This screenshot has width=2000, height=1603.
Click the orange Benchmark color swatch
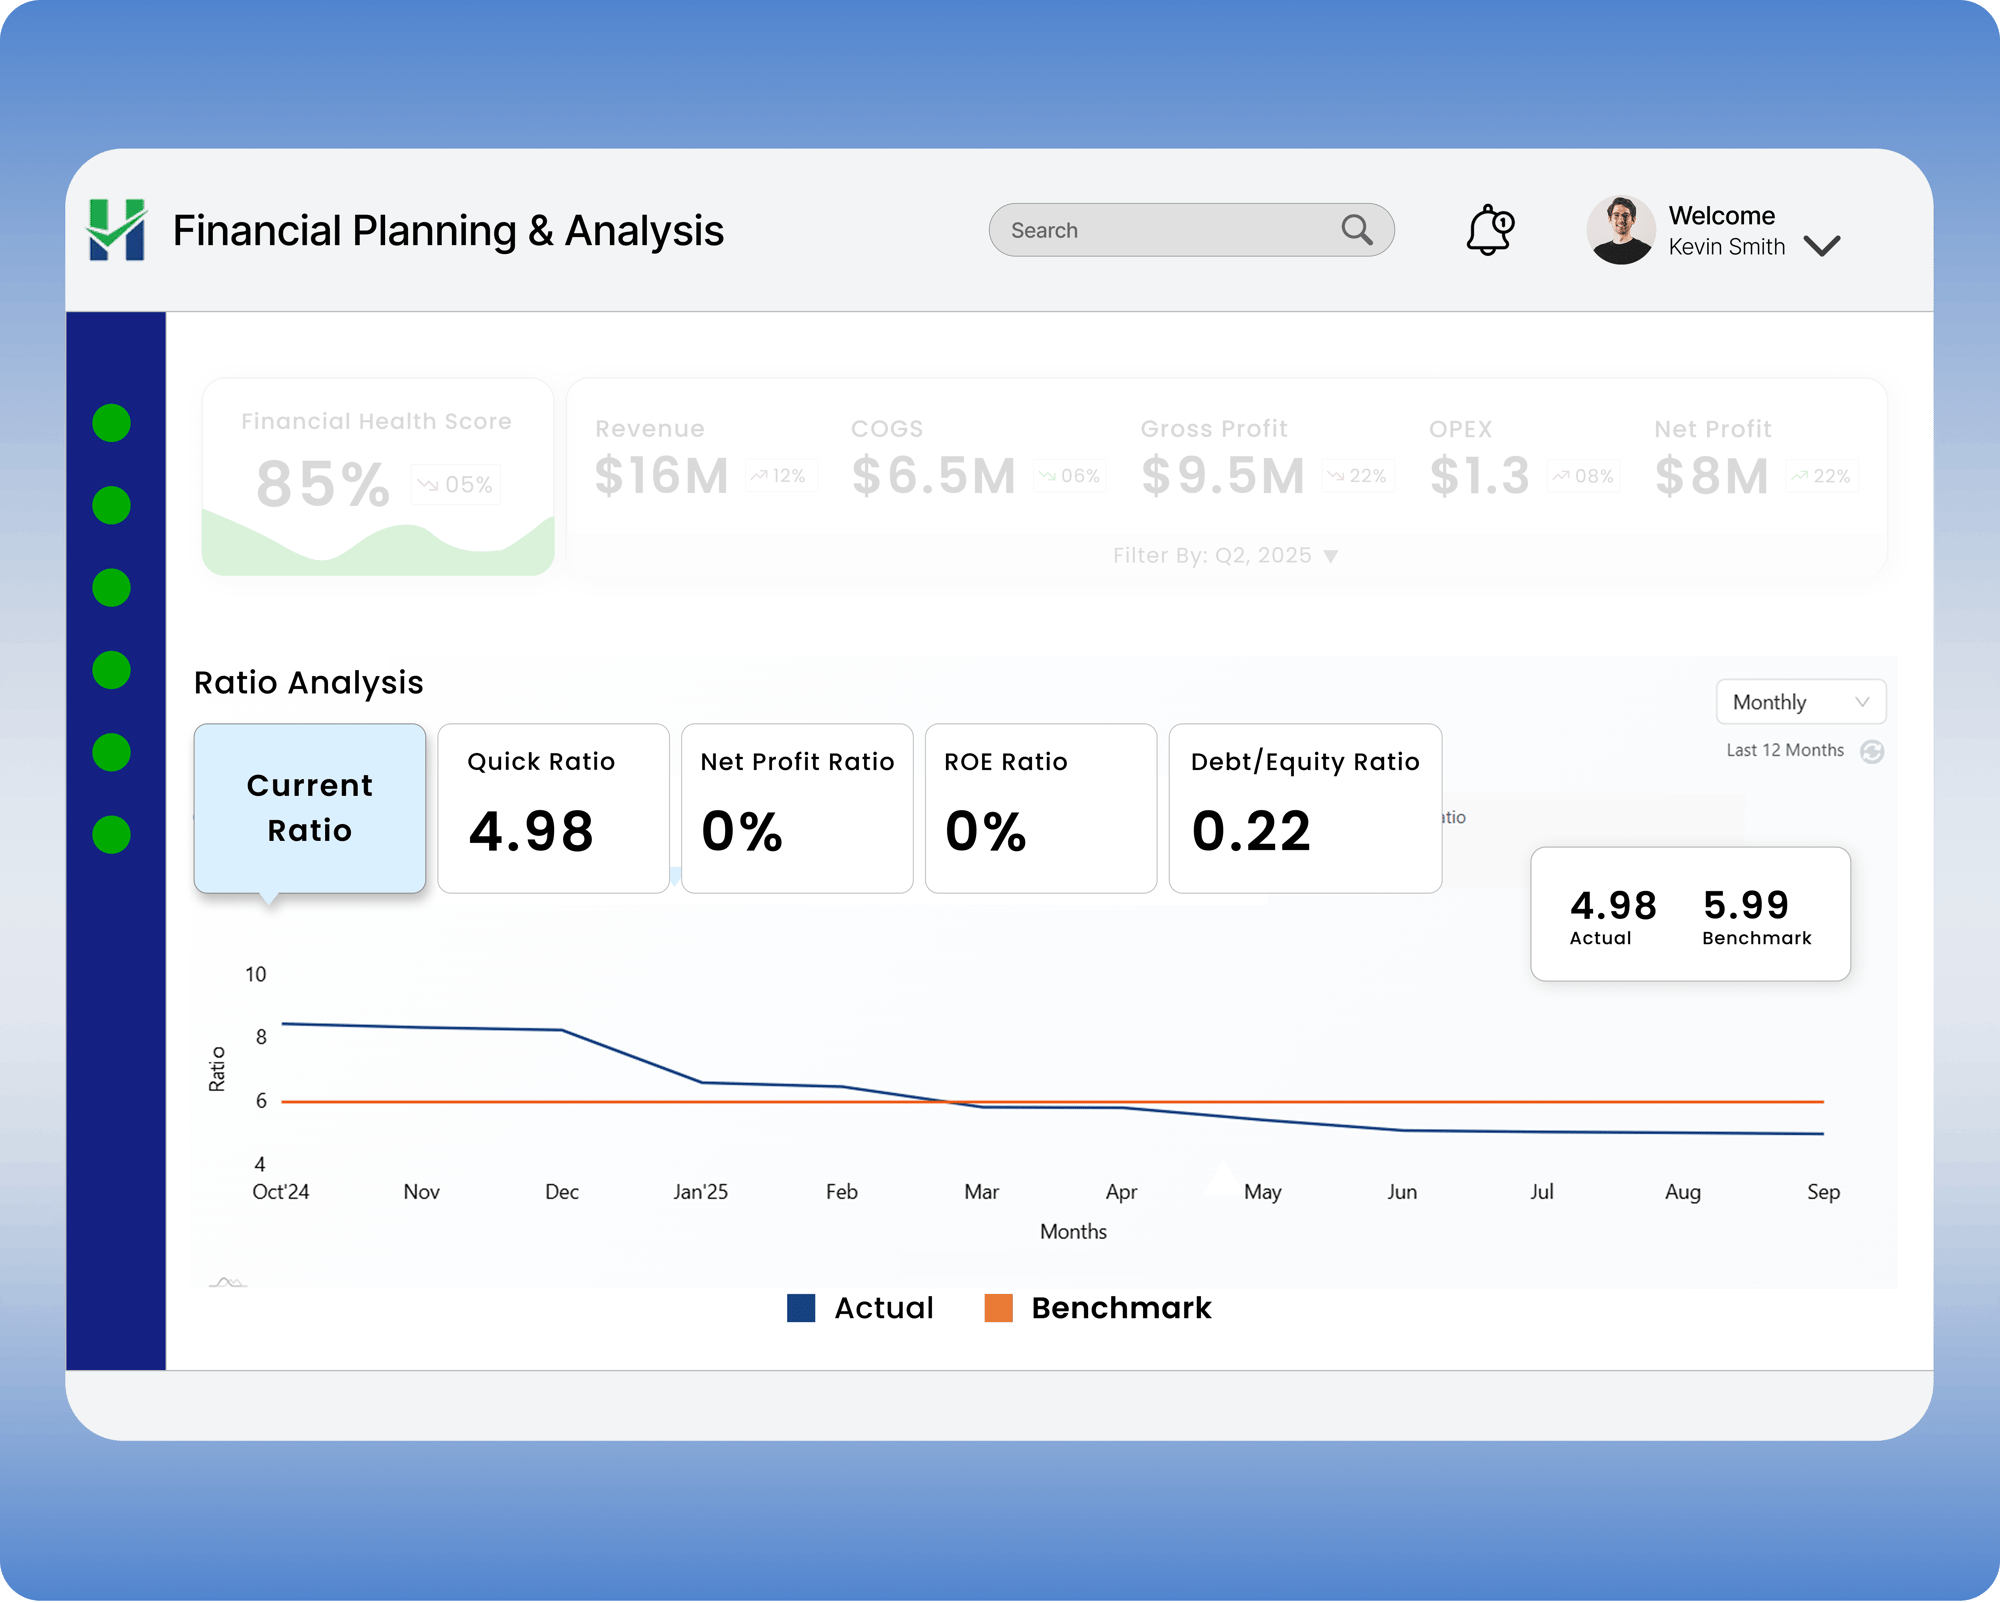click(x=998, y=1308)
